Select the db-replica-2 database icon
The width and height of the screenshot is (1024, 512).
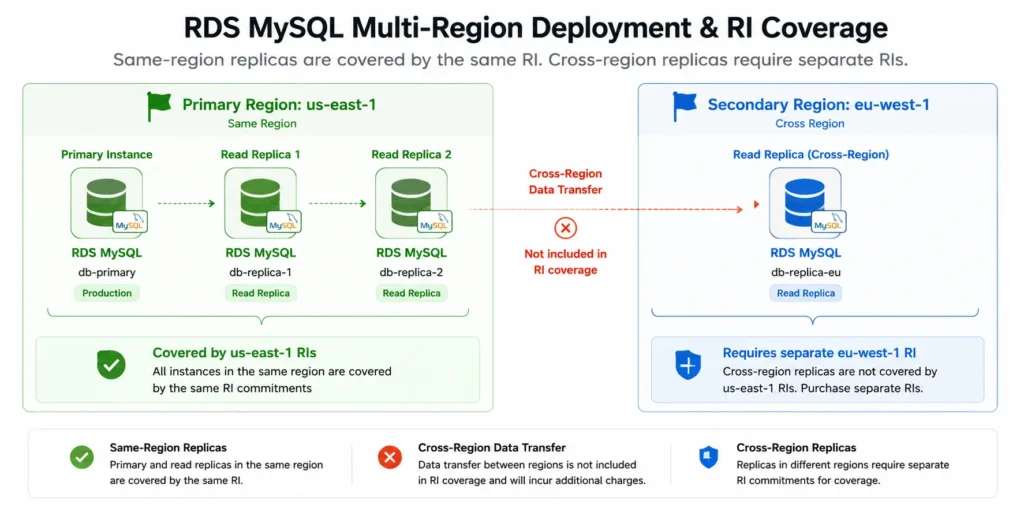[x=411, y=203]
